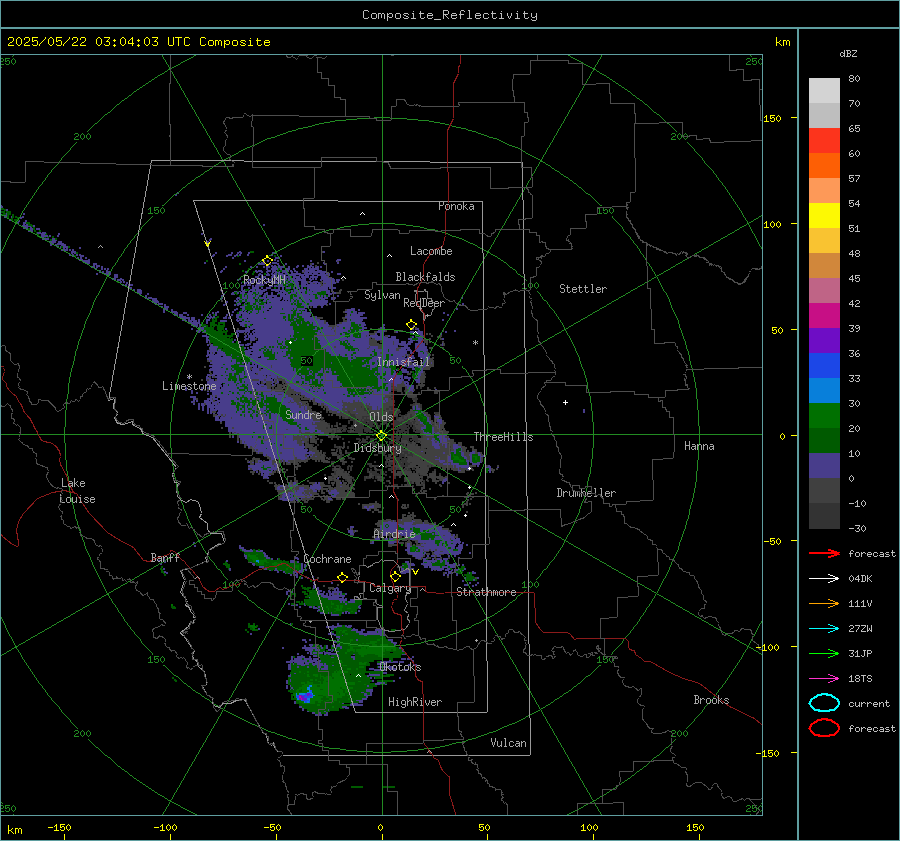Select the purple swatch between 36 and 39 dBZ
Screen dimensions: 900x841
(824, 340)
